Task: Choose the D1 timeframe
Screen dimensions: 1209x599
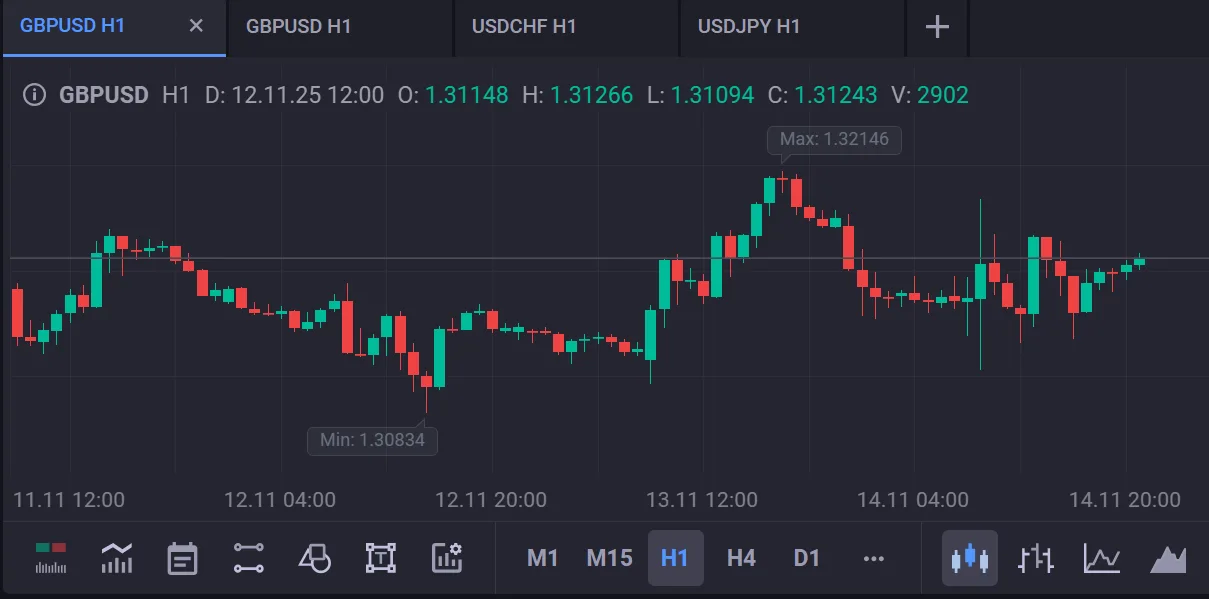Action: 806,558
